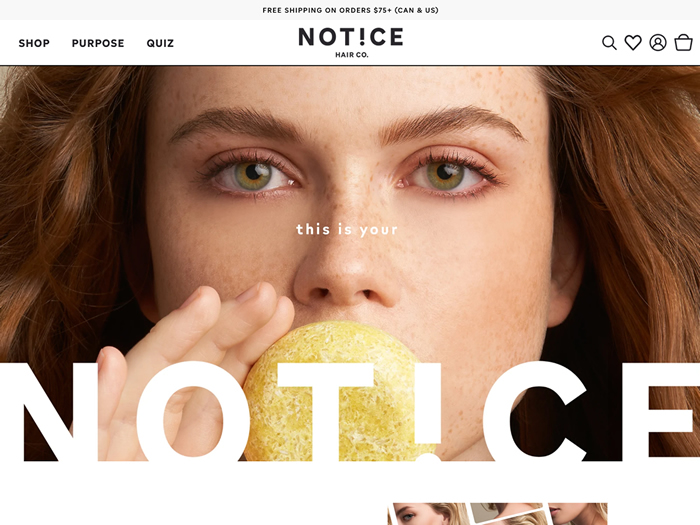Click the large white letter C in headline
The height and width of the screenshot is (525, 700).
point(536,412)
